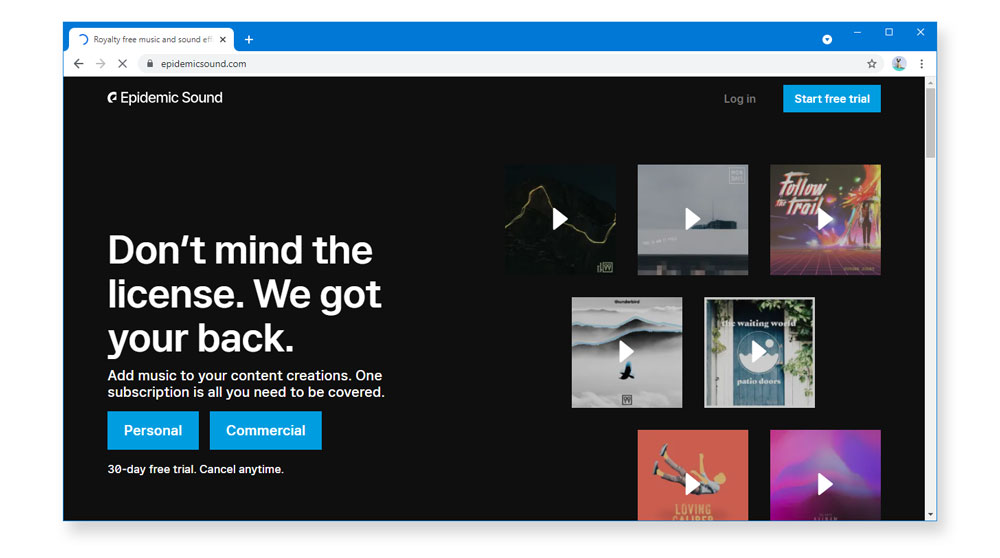The height and width of the screenshot is (558, 1000).
Task: Go back using browser back arrow
Action: (78, 64)
